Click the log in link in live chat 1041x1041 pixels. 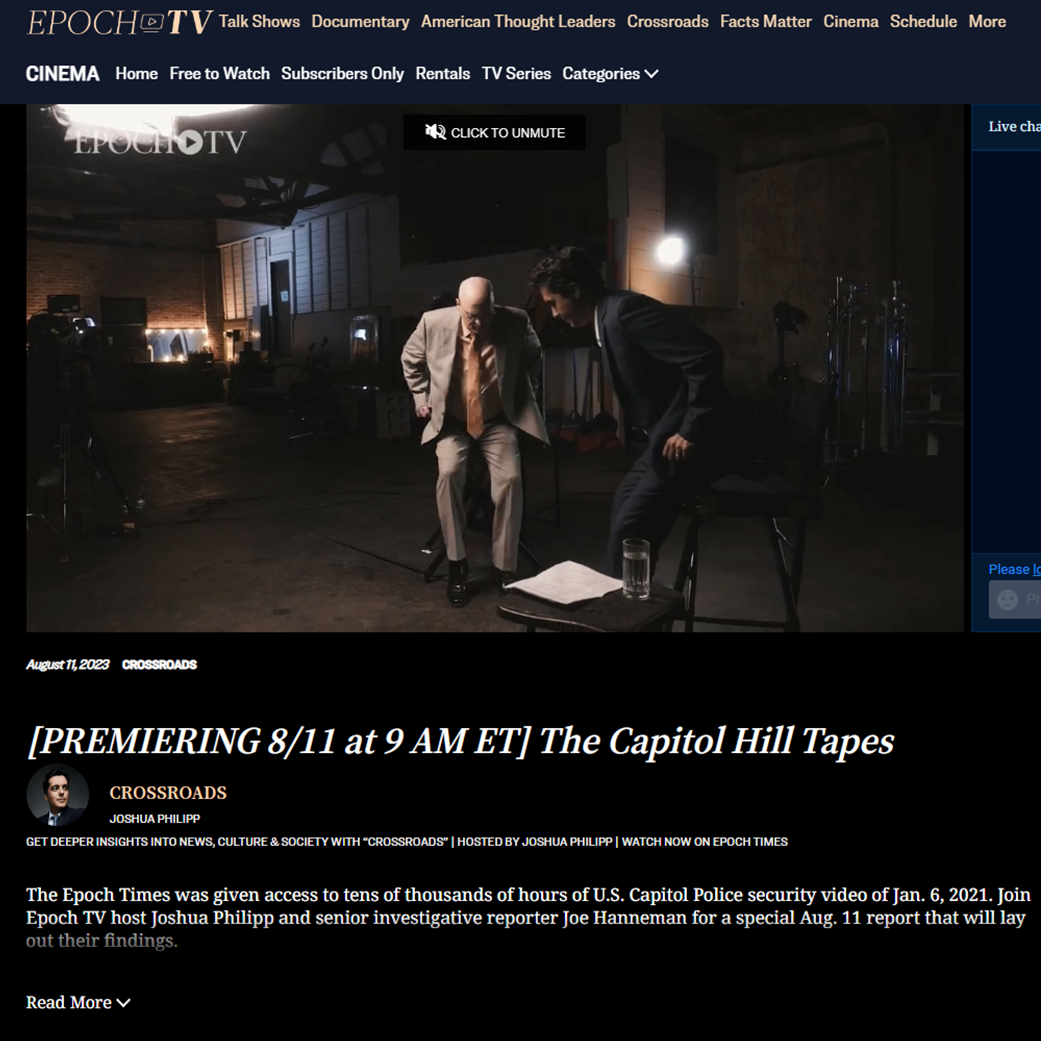[x=1036, y=569]
